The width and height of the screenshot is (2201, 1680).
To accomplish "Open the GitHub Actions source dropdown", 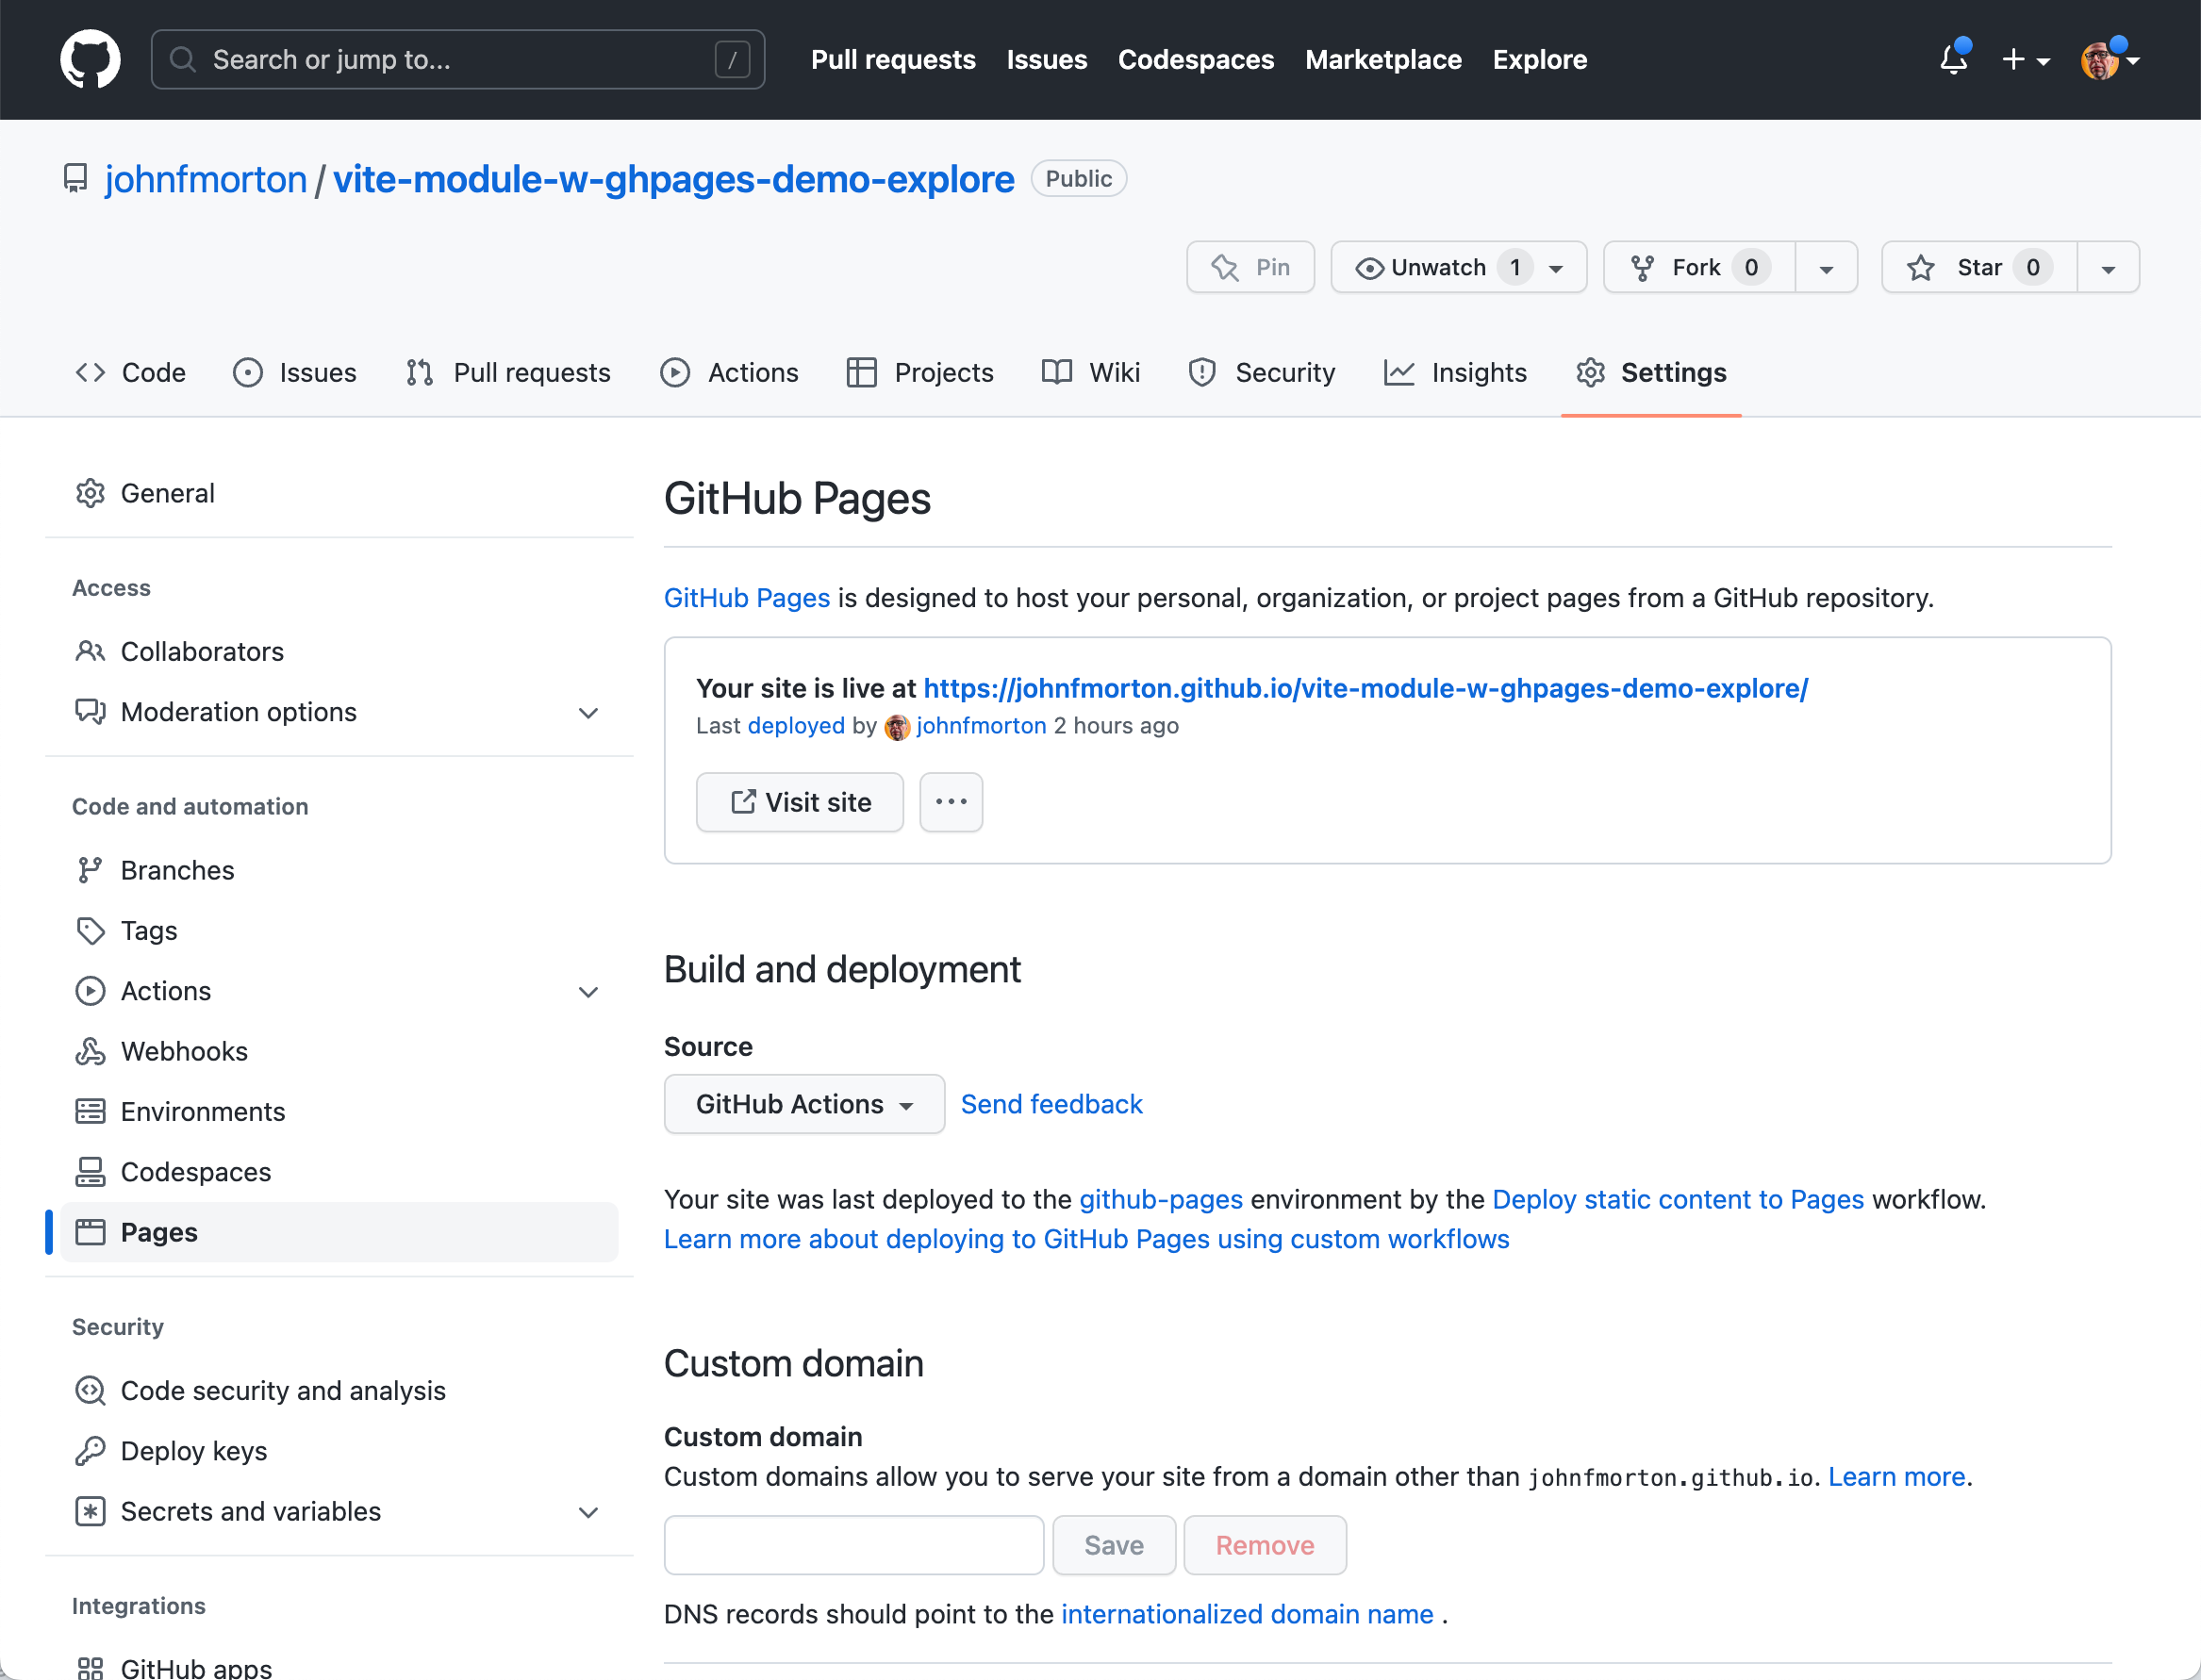I will tap(804, 1104).
